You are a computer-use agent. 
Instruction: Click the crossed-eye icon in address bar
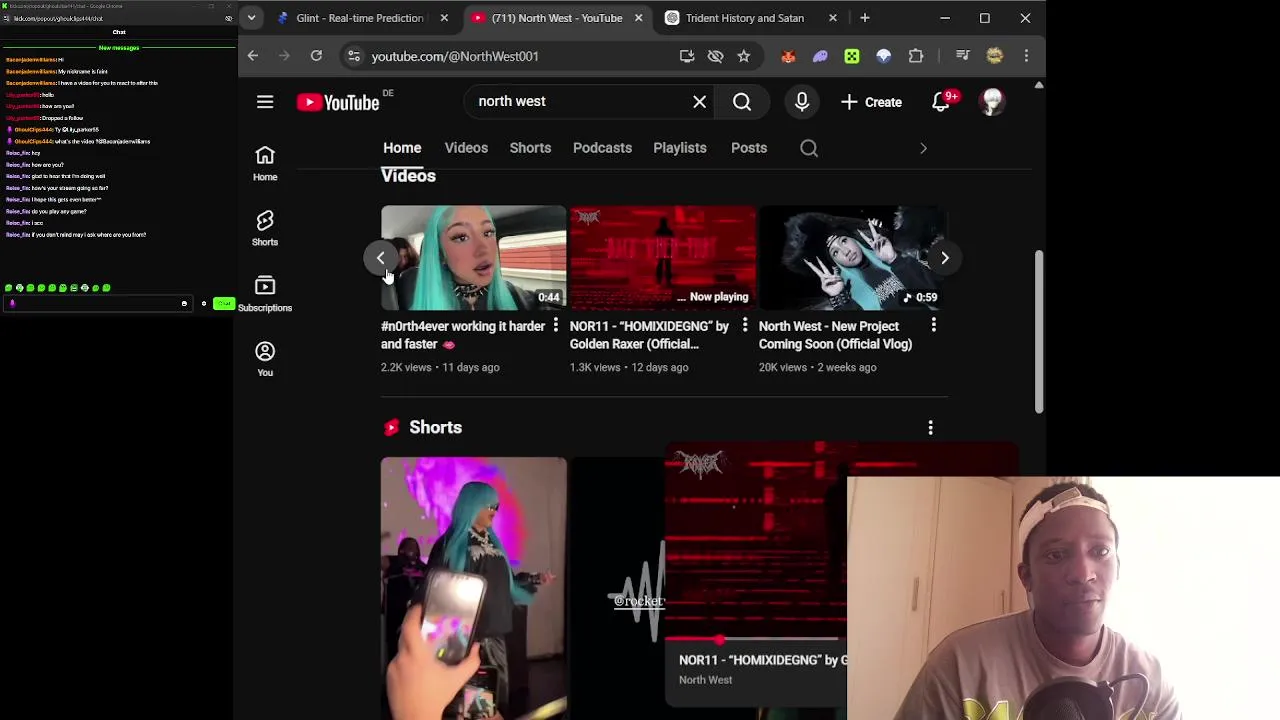(x=715, y=56)
